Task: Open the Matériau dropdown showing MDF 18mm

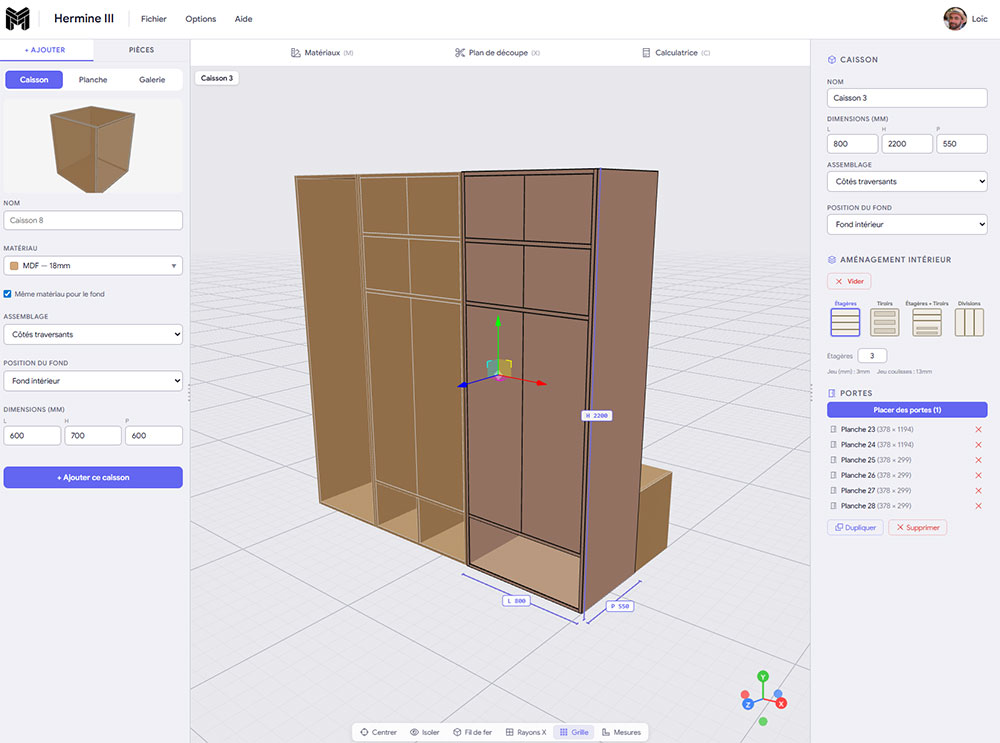Action: click(x=93, y=265)
